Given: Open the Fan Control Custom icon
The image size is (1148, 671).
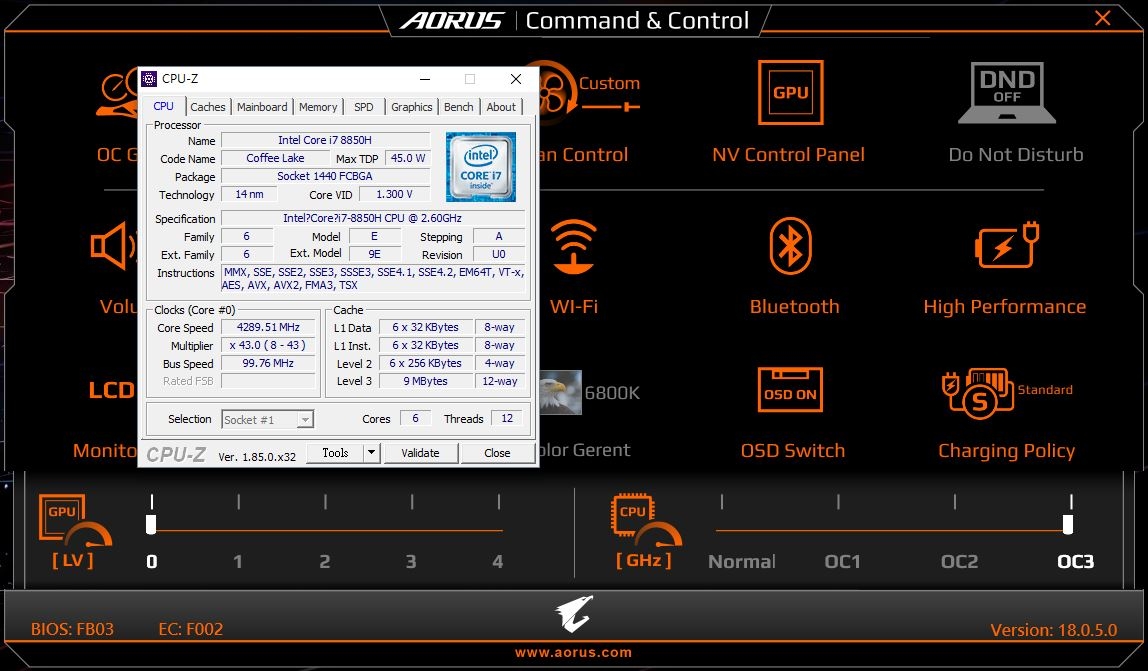Looking at the screenshot, I should 589,89.
